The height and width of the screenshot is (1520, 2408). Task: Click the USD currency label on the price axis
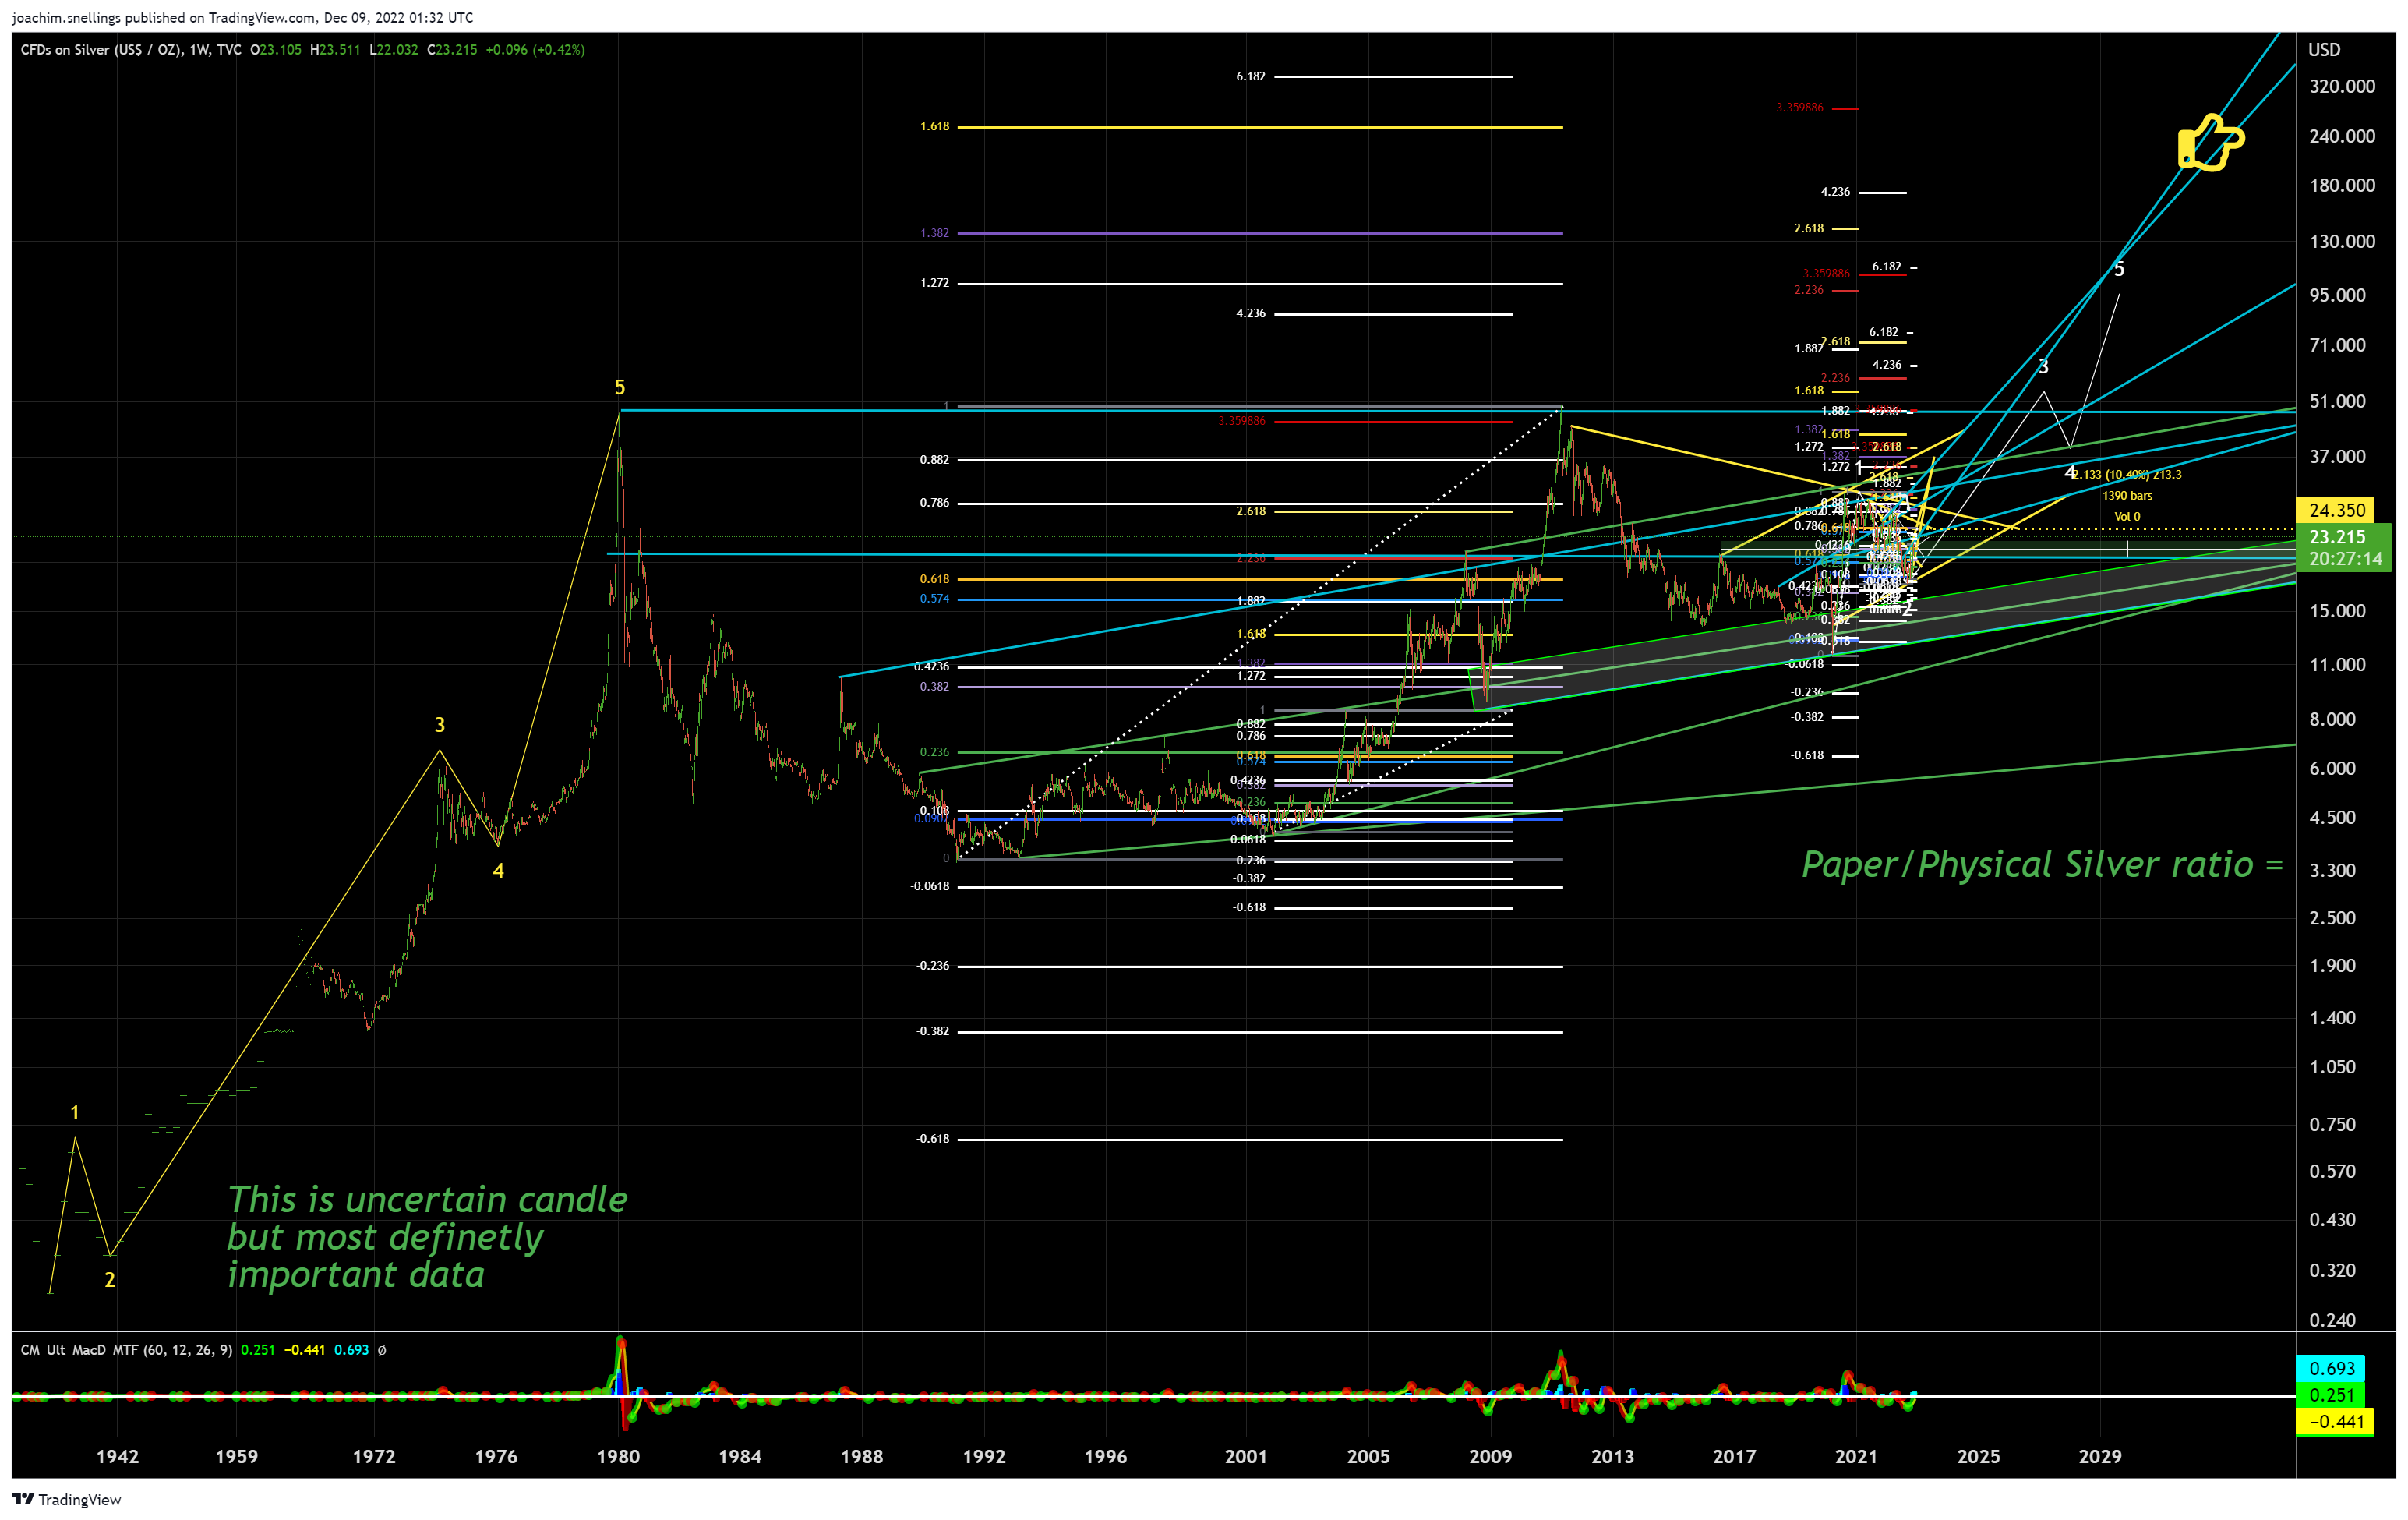2324,50
